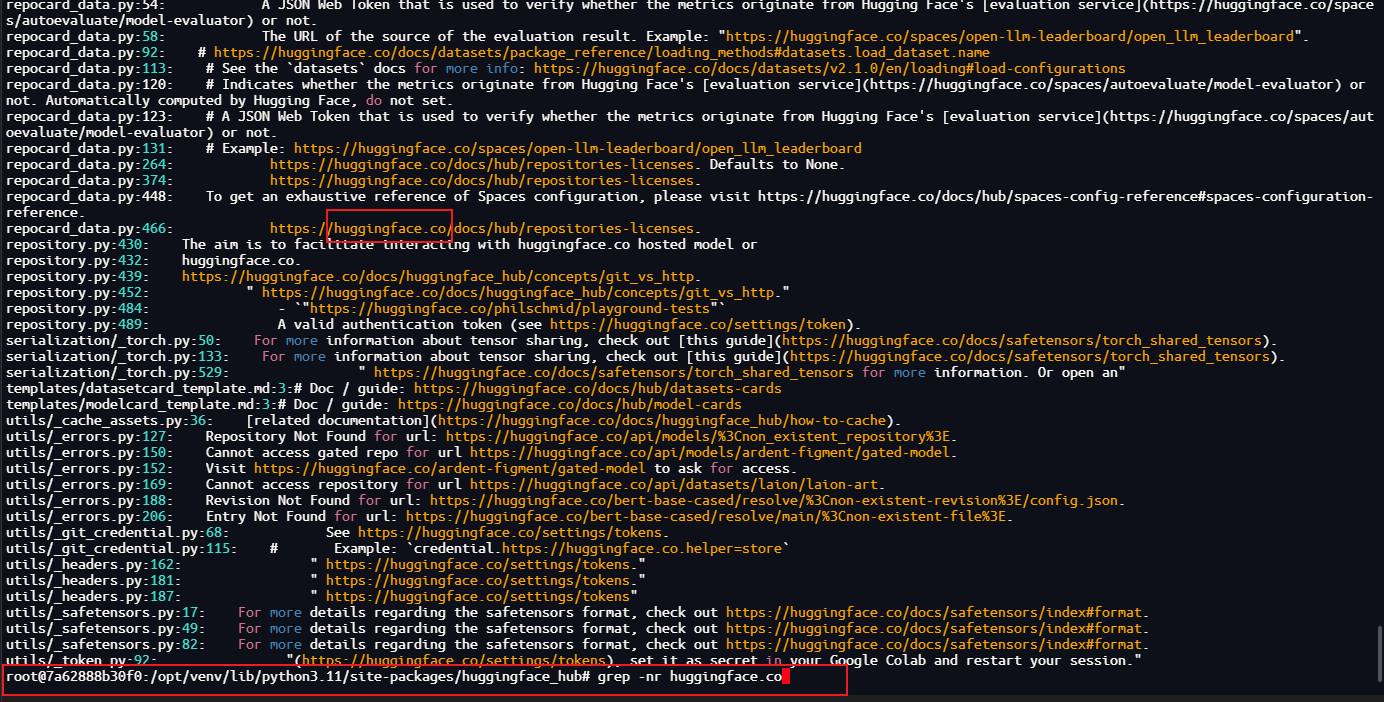Viewport: 1384px width, 702px height.
Task: Click the shell prompt path ending in huggingface_hub#
Action: pos(298,677)
